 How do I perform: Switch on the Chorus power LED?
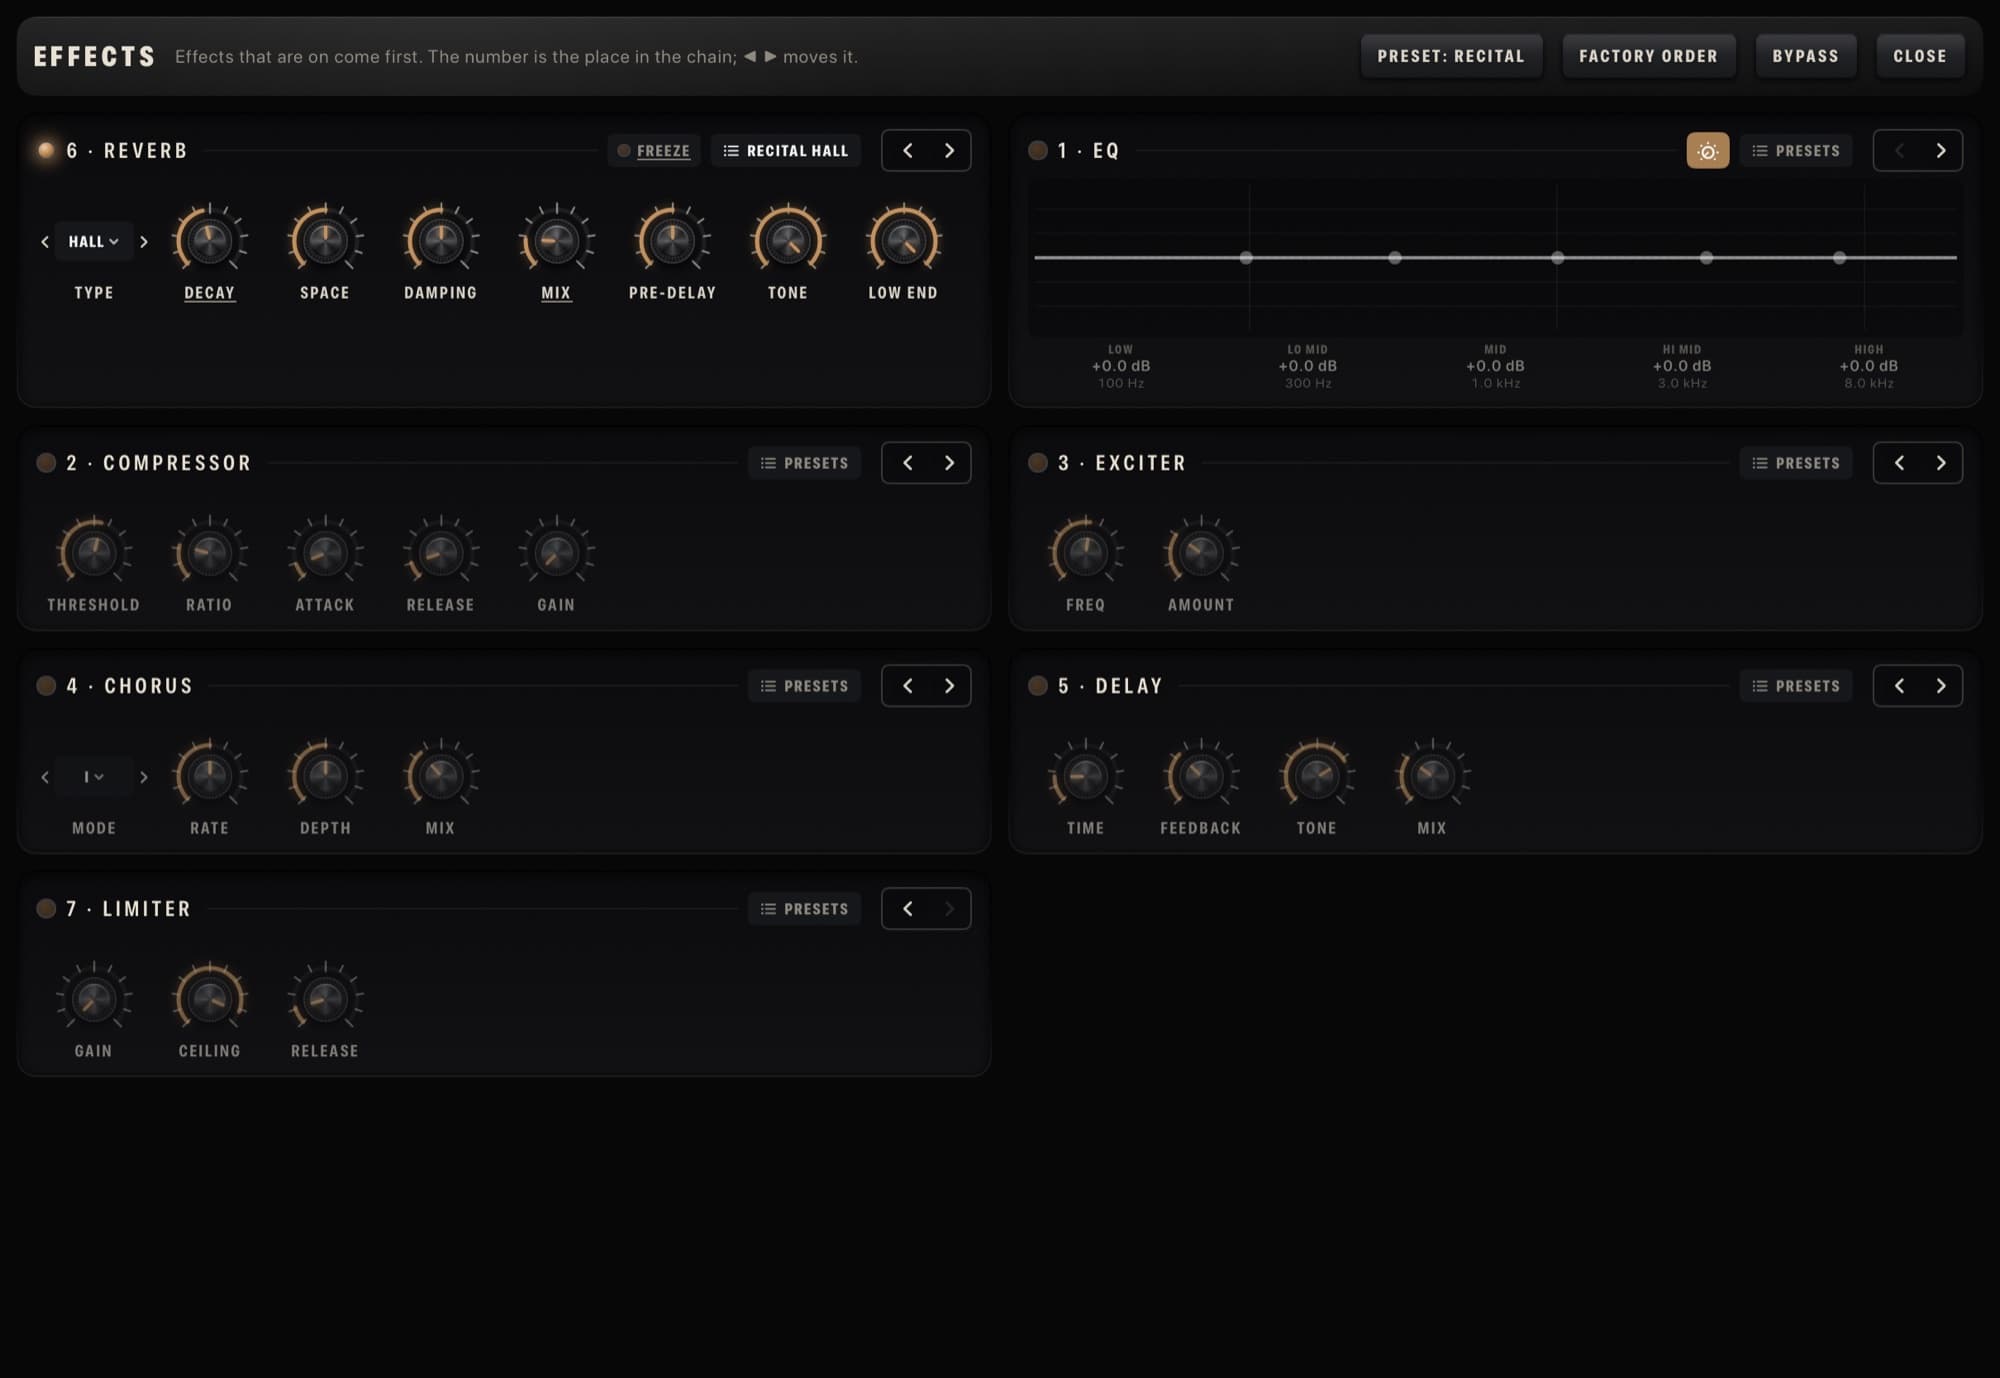46,686
